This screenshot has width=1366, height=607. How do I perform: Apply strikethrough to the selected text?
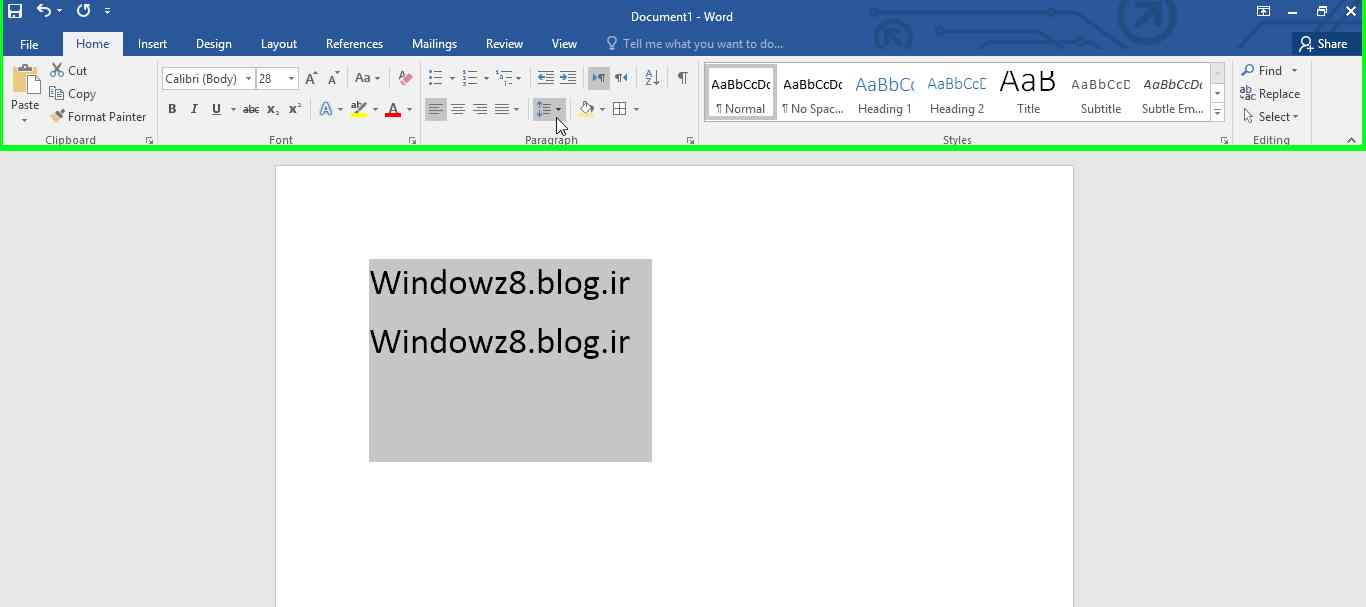pos(251,109)
